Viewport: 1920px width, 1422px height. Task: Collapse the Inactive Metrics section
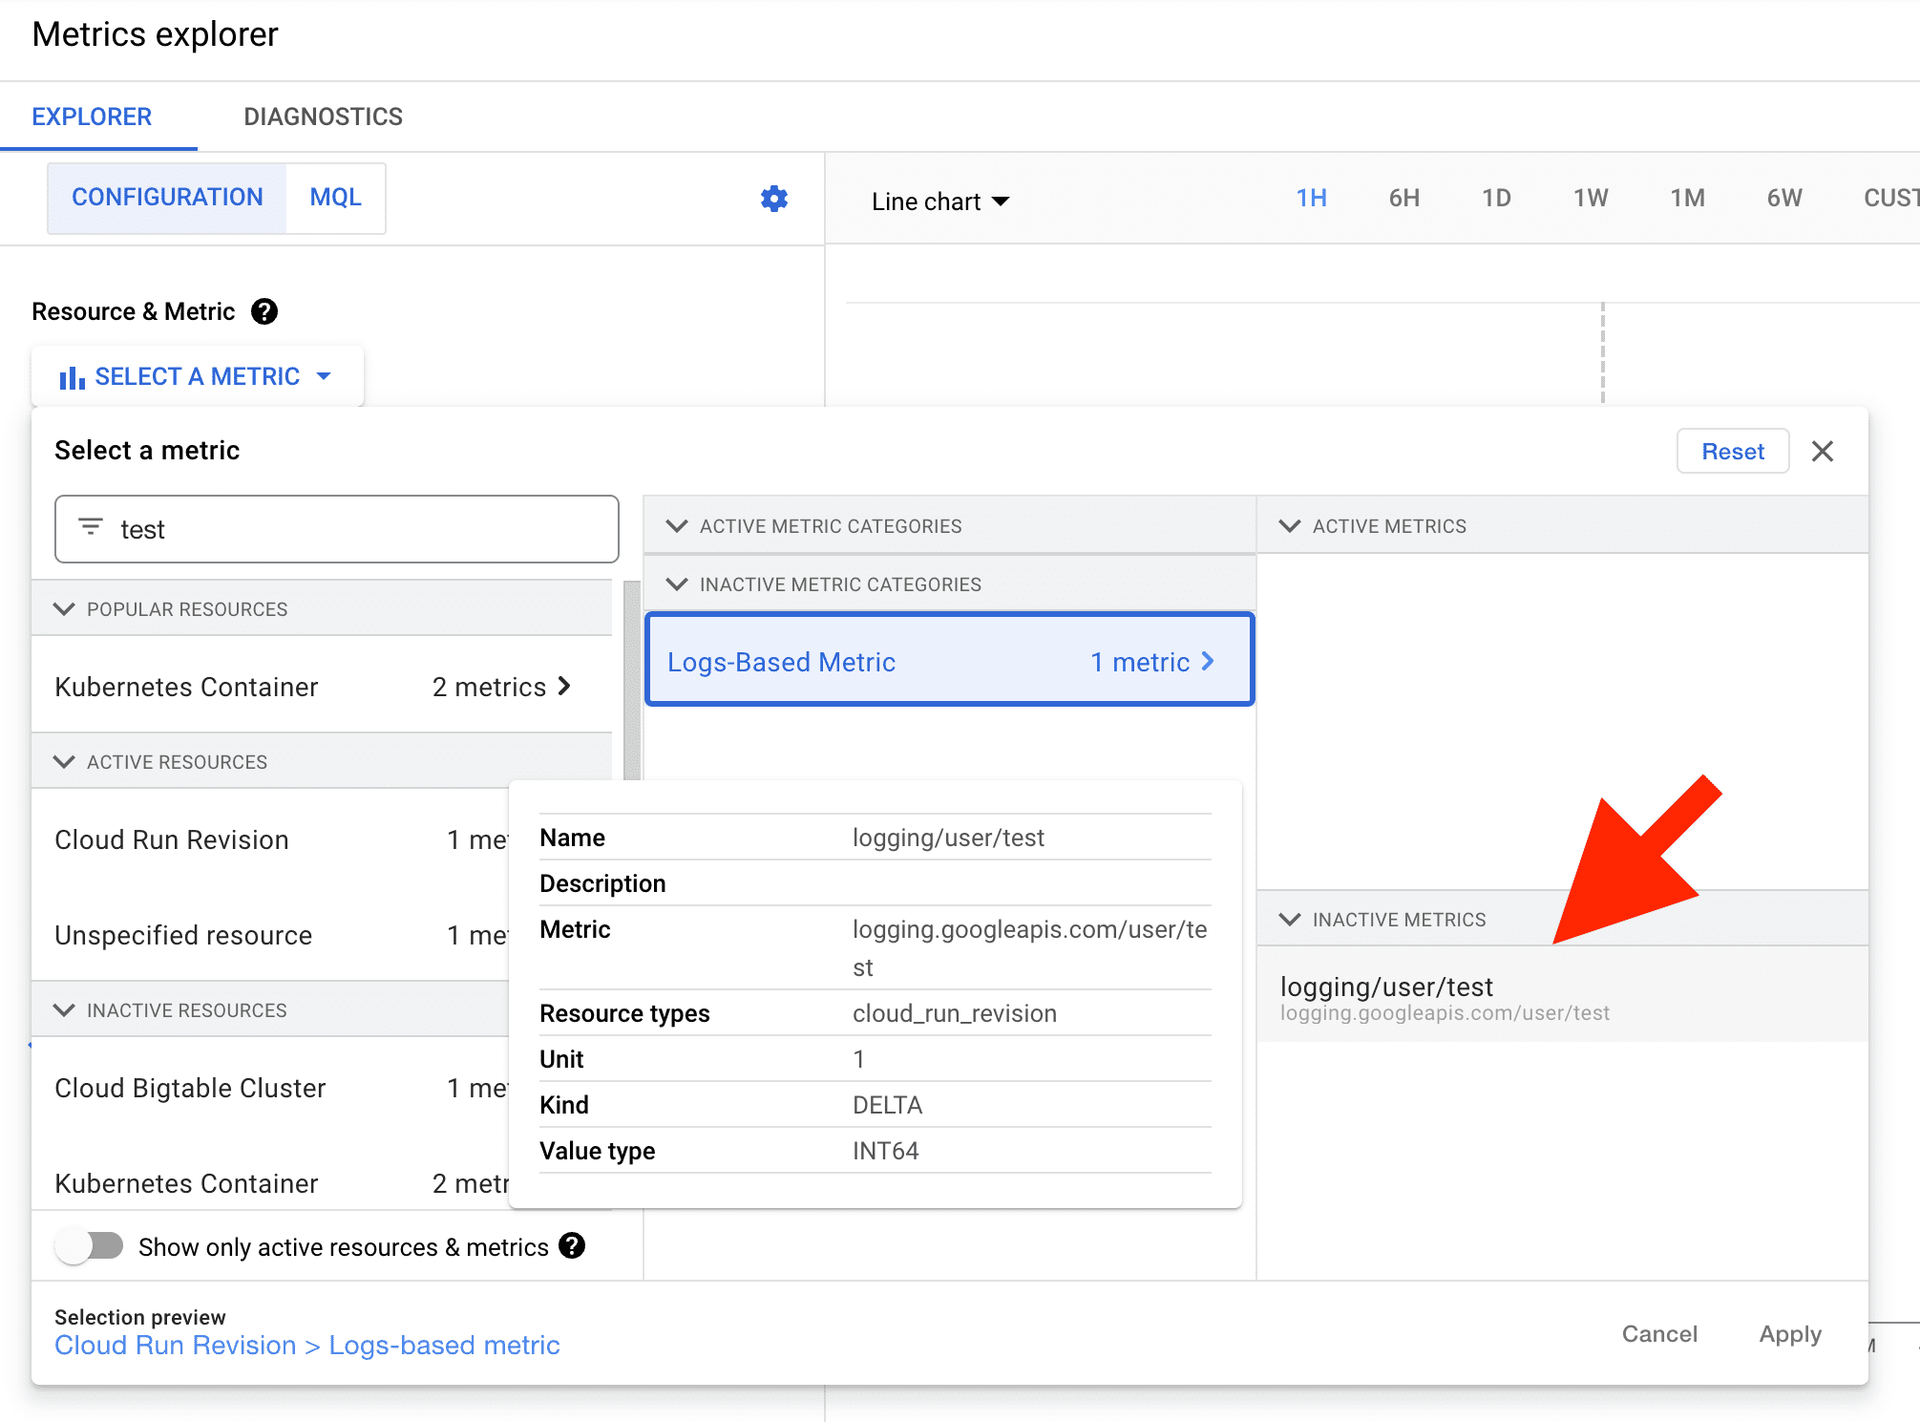[x=1290, y=919]
